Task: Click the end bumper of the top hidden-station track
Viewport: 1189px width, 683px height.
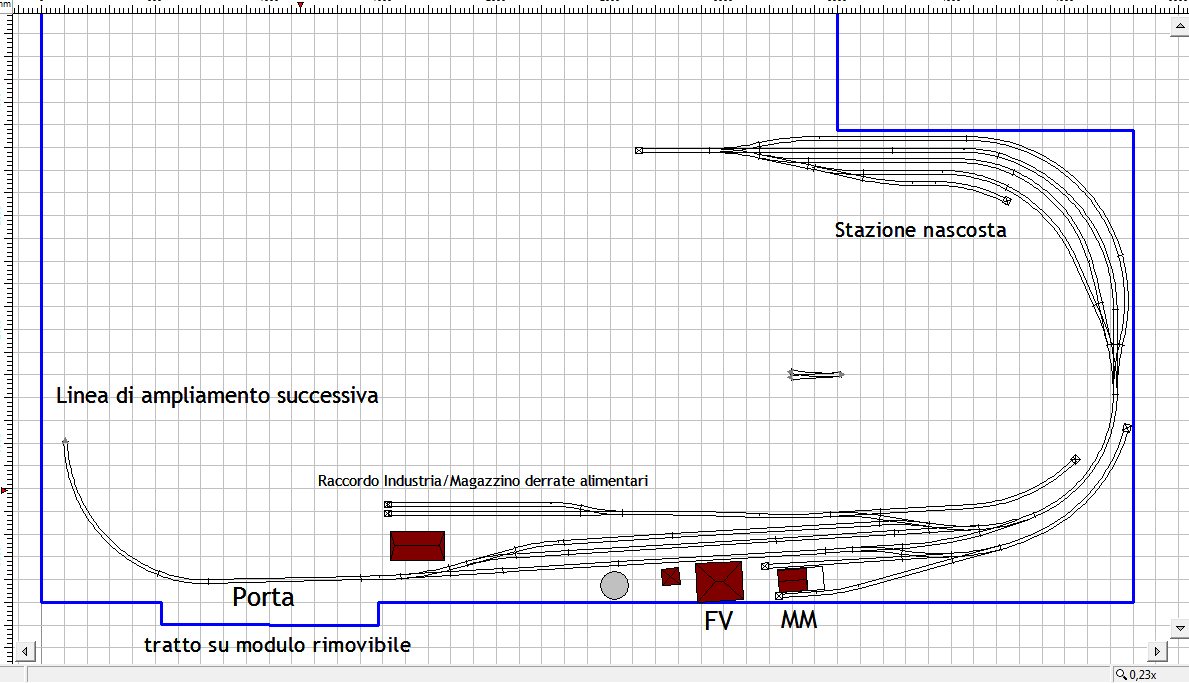Action: point(638,150)
